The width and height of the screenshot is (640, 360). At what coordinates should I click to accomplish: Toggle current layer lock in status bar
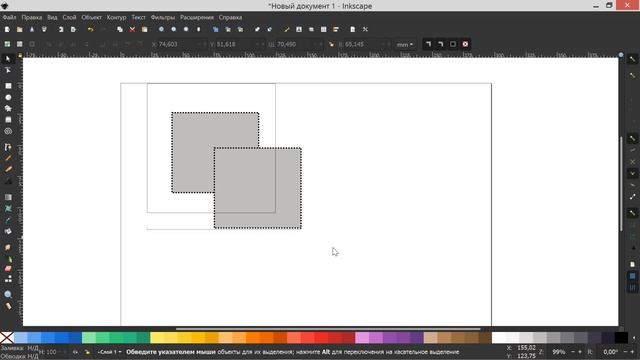[87, 352]
